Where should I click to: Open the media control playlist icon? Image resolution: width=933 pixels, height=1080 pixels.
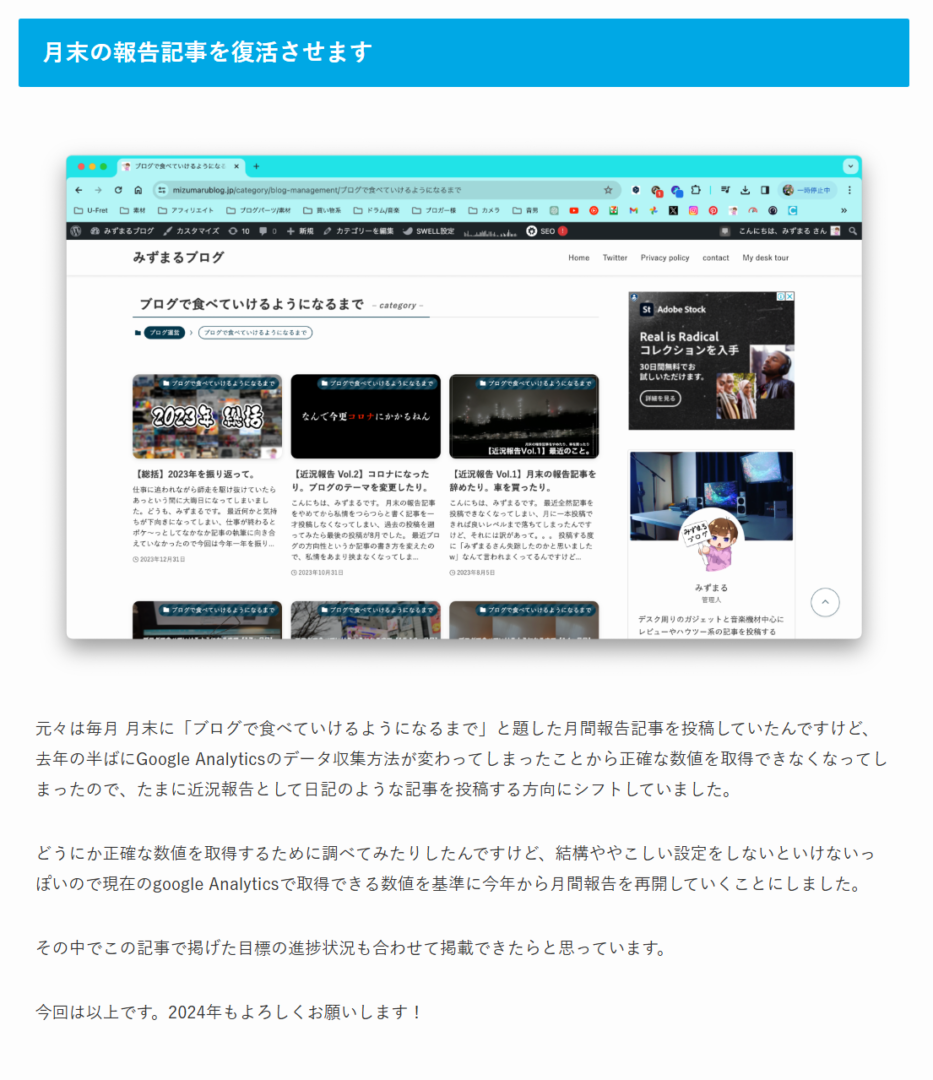pyautogui.click(x=725, y=190)
